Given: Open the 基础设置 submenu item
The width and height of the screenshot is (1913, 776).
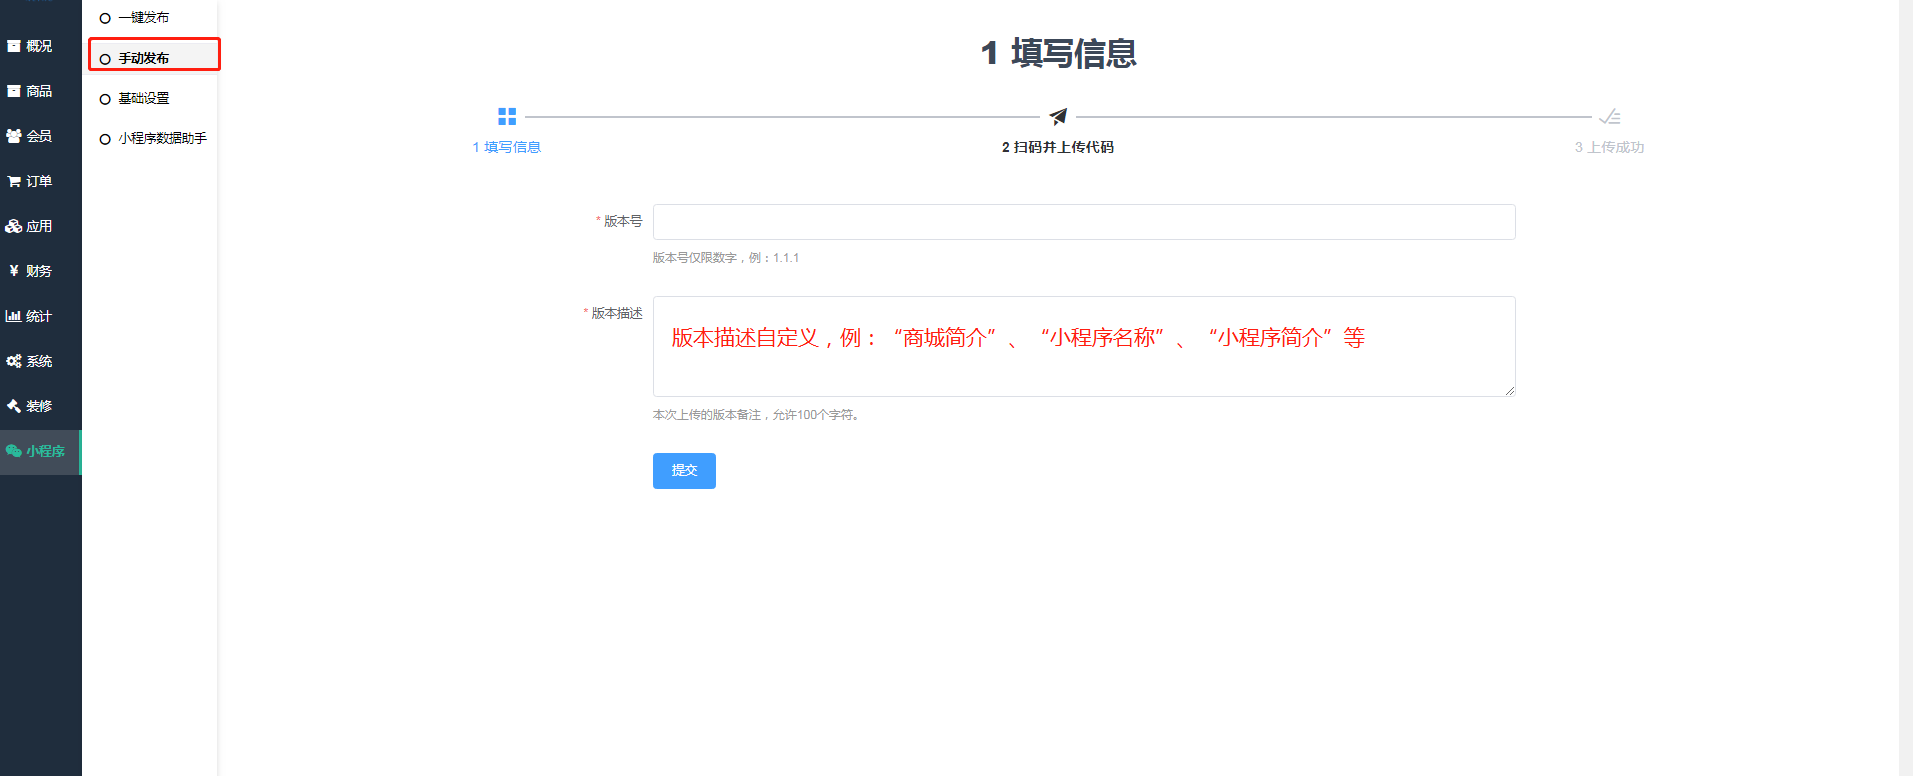Looking at the screenshot, I should coord(144,98).
